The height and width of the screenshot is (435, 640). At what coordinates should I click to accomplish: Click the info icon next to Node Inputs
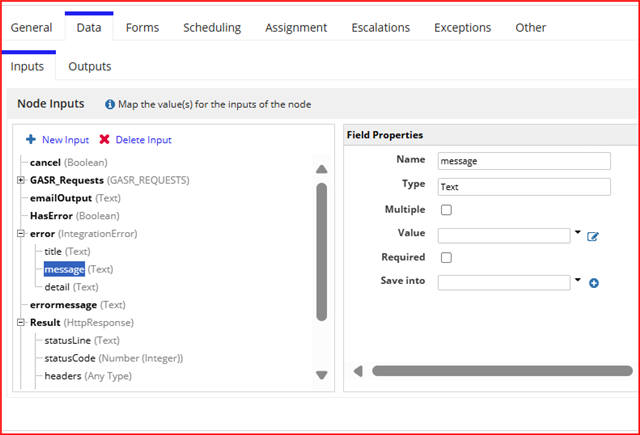click(x=110, y=104)
